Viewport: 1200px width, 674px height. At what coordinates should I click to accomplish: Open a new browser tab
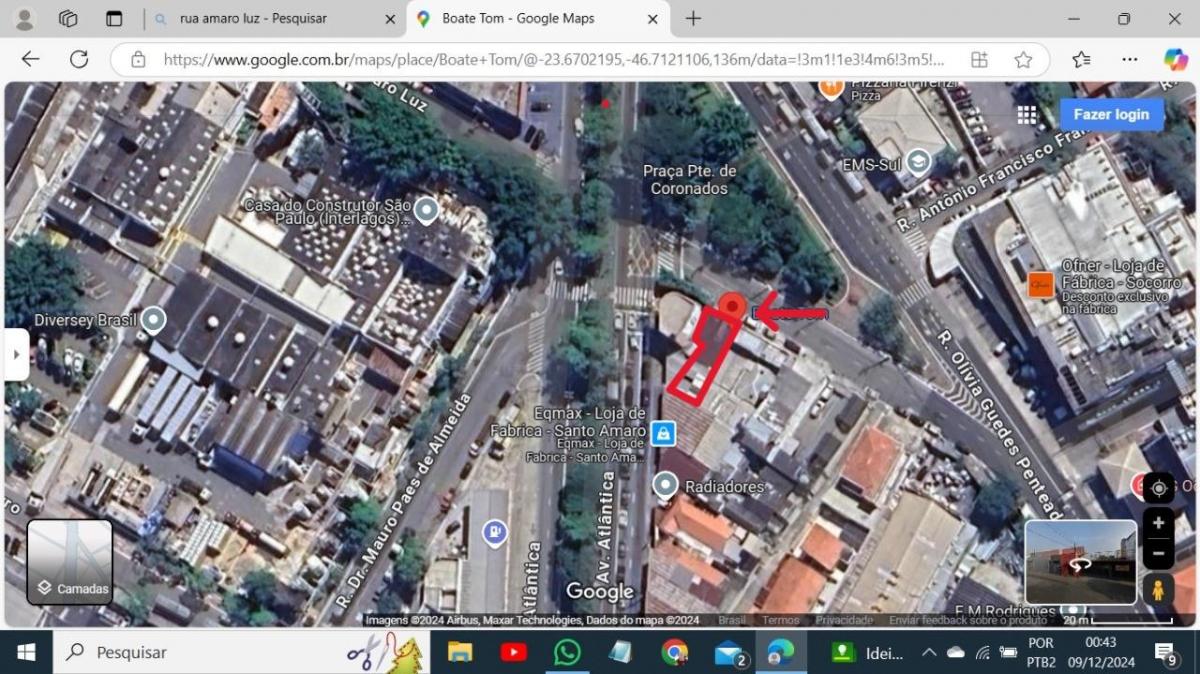693,19
